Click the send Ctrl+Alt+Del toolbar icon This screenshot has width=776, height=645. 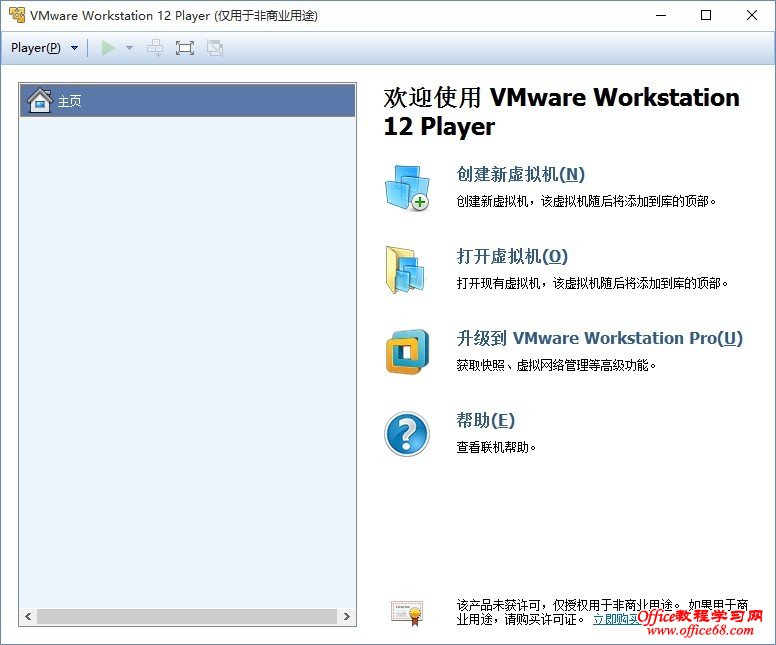[155, 48]
